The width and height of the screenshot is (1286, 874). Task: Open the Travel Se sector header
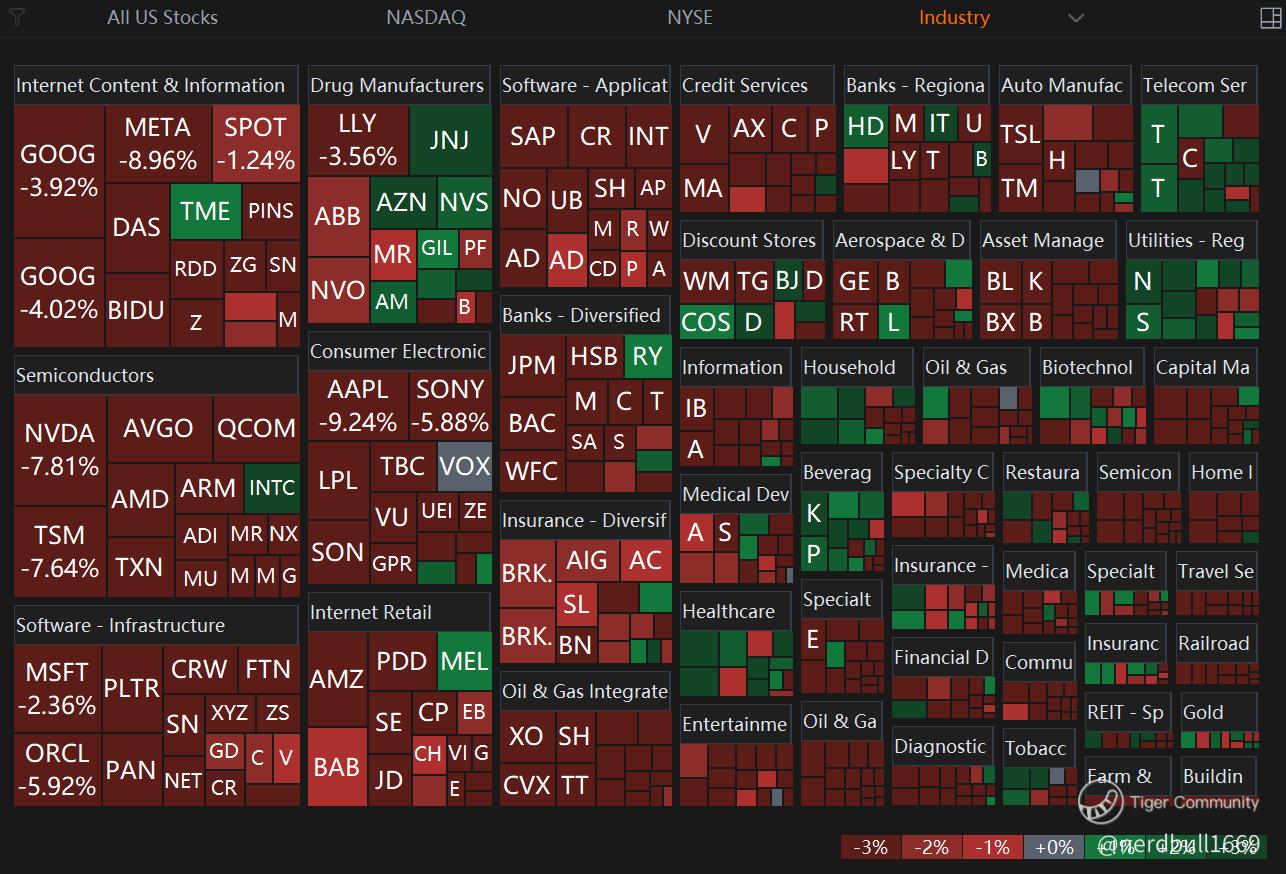click(1217, 571)
